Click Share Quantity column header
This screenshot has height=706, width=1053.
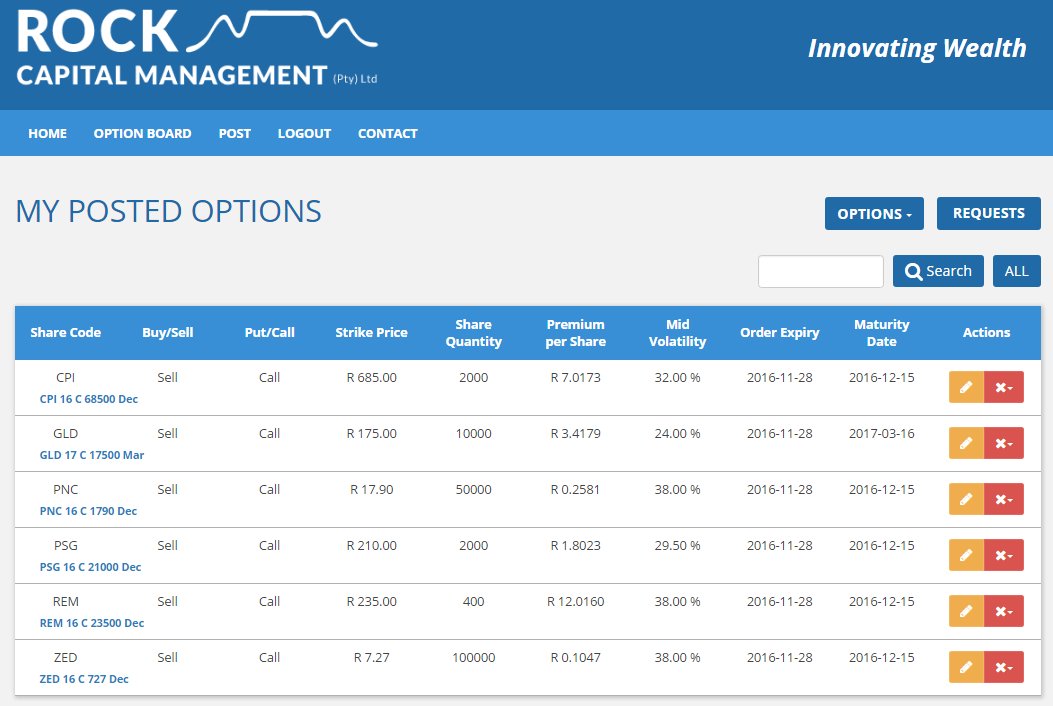(x=473, y=333)
